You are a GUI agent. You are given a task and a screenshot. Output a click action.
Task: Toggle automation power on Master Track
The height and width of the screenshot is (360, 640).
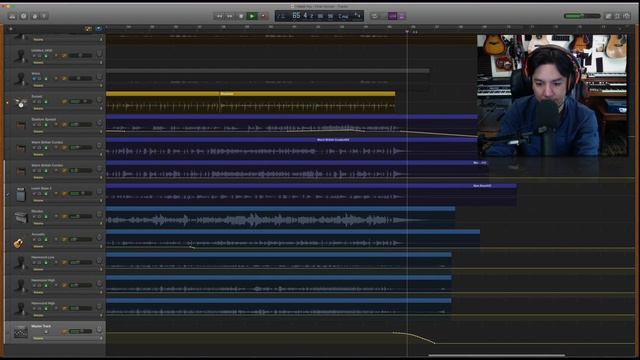pos(64,331)
